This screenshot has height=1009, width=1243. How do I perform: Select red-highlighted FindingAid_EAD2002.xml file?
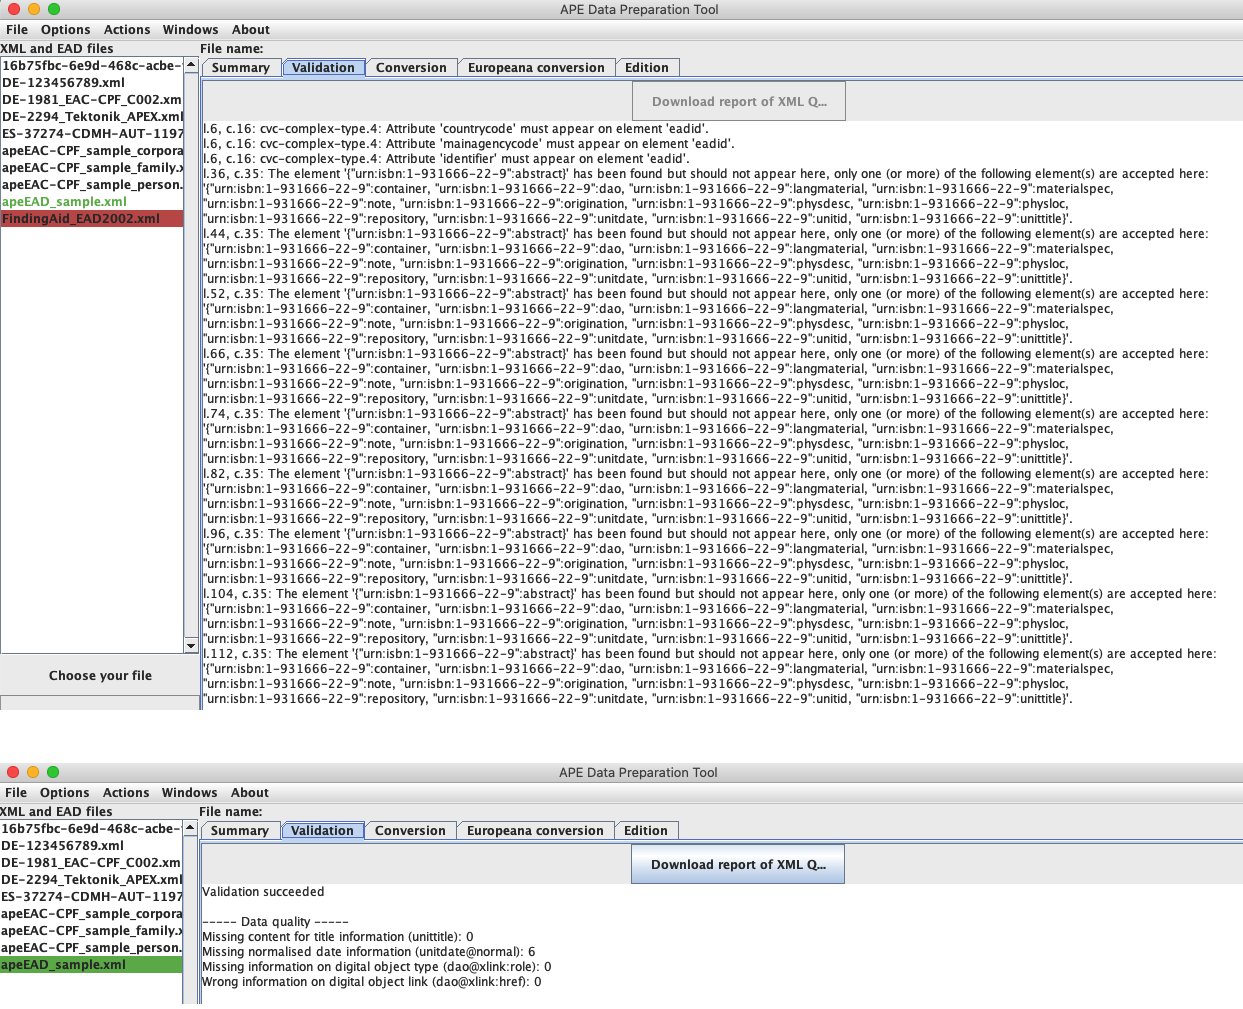(91, 219)
